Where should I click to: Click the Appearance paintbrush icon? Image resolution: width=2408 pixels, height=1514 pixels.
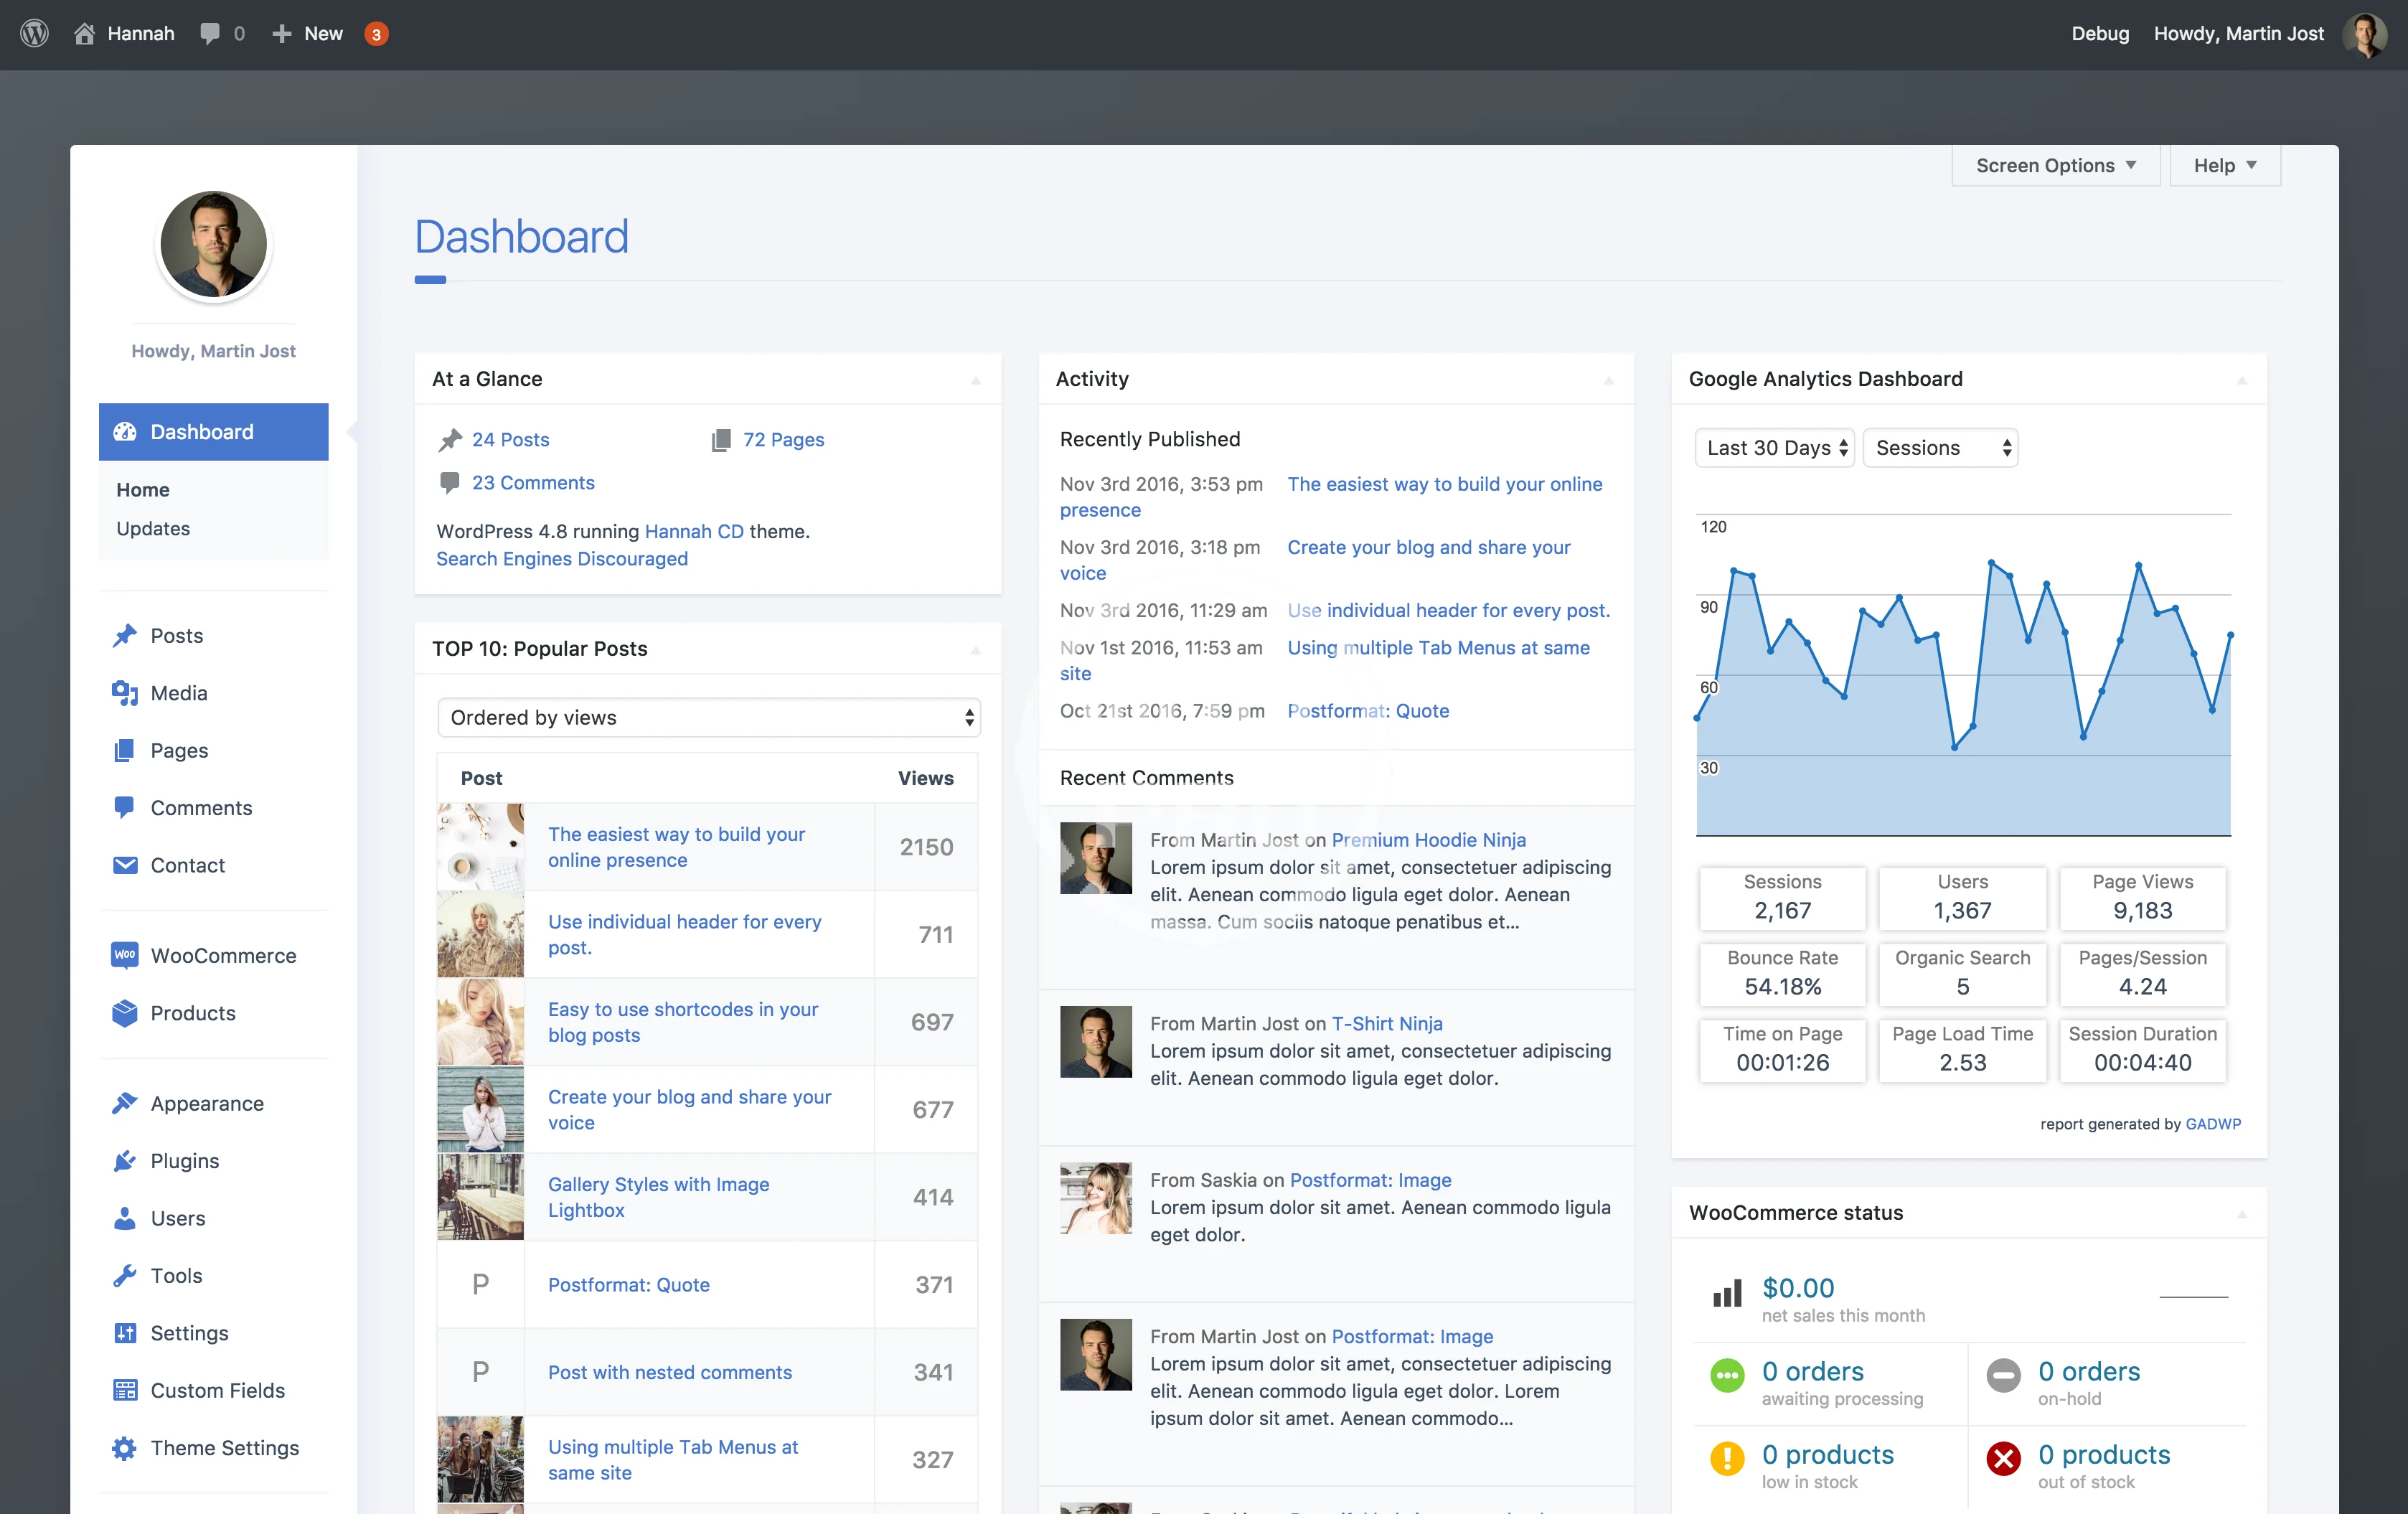[124, 1103]
